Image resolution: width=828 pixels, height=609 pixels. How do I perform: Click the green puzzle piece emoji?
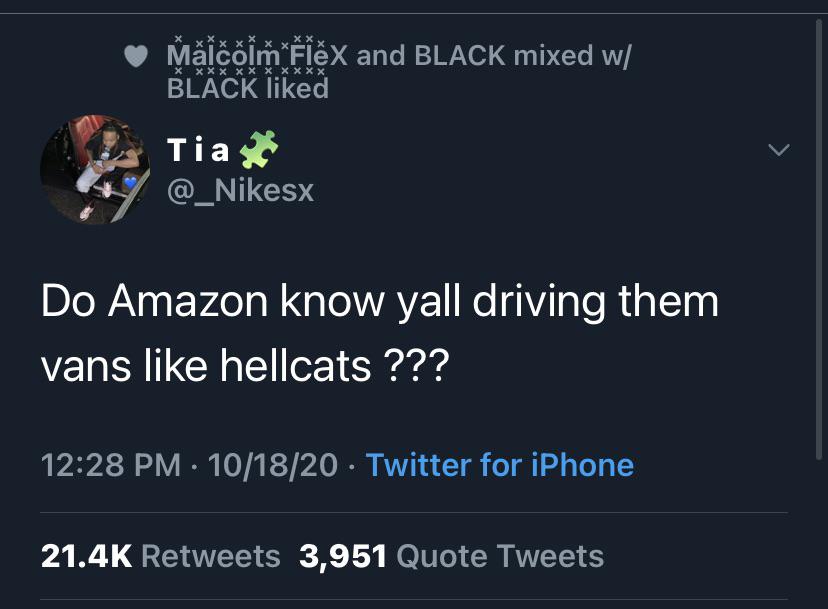click(x=258, y=152)
